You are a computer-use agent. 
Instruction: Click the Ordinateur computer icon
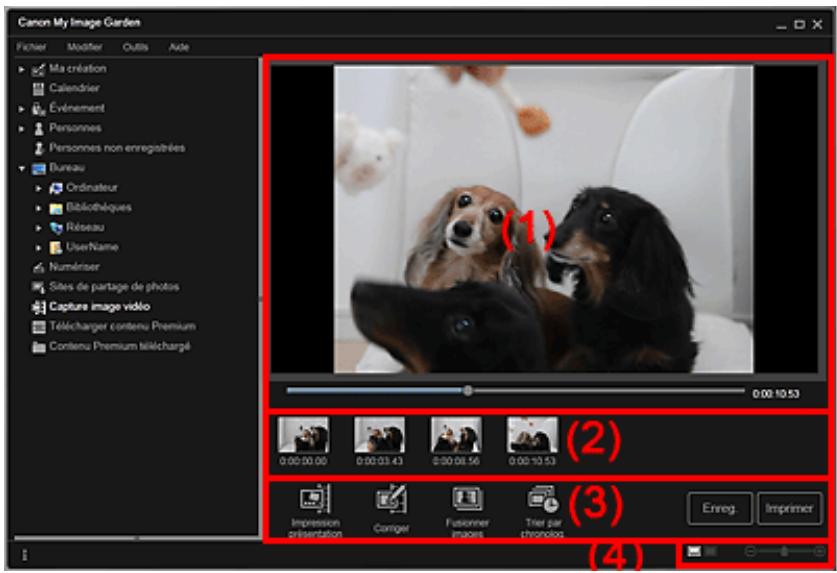[56, 189]
